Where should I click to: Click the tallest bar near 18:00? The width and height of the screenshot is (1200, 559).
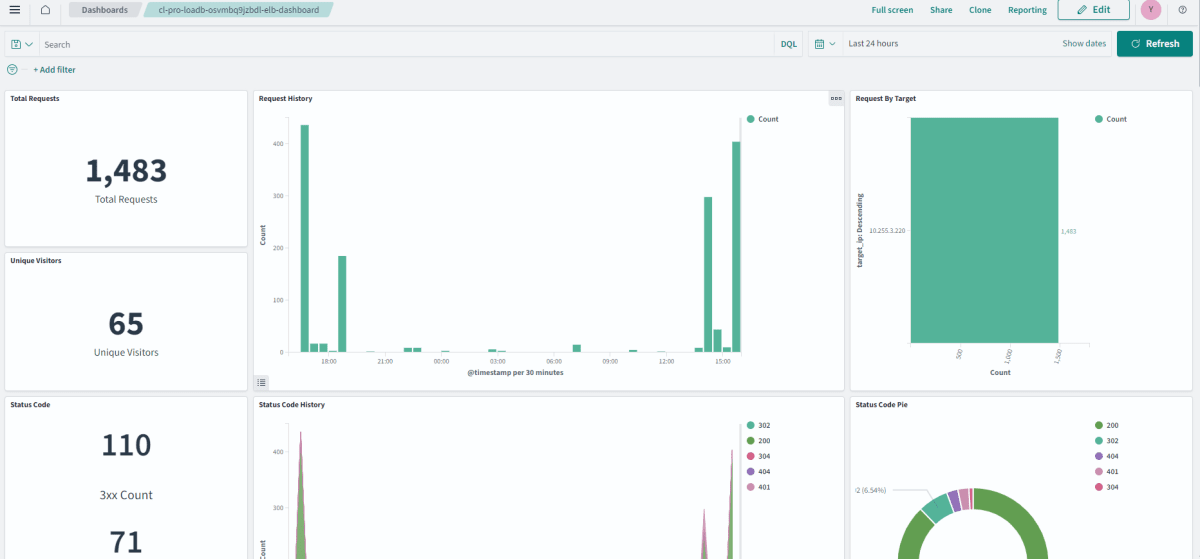pos(305,238)
